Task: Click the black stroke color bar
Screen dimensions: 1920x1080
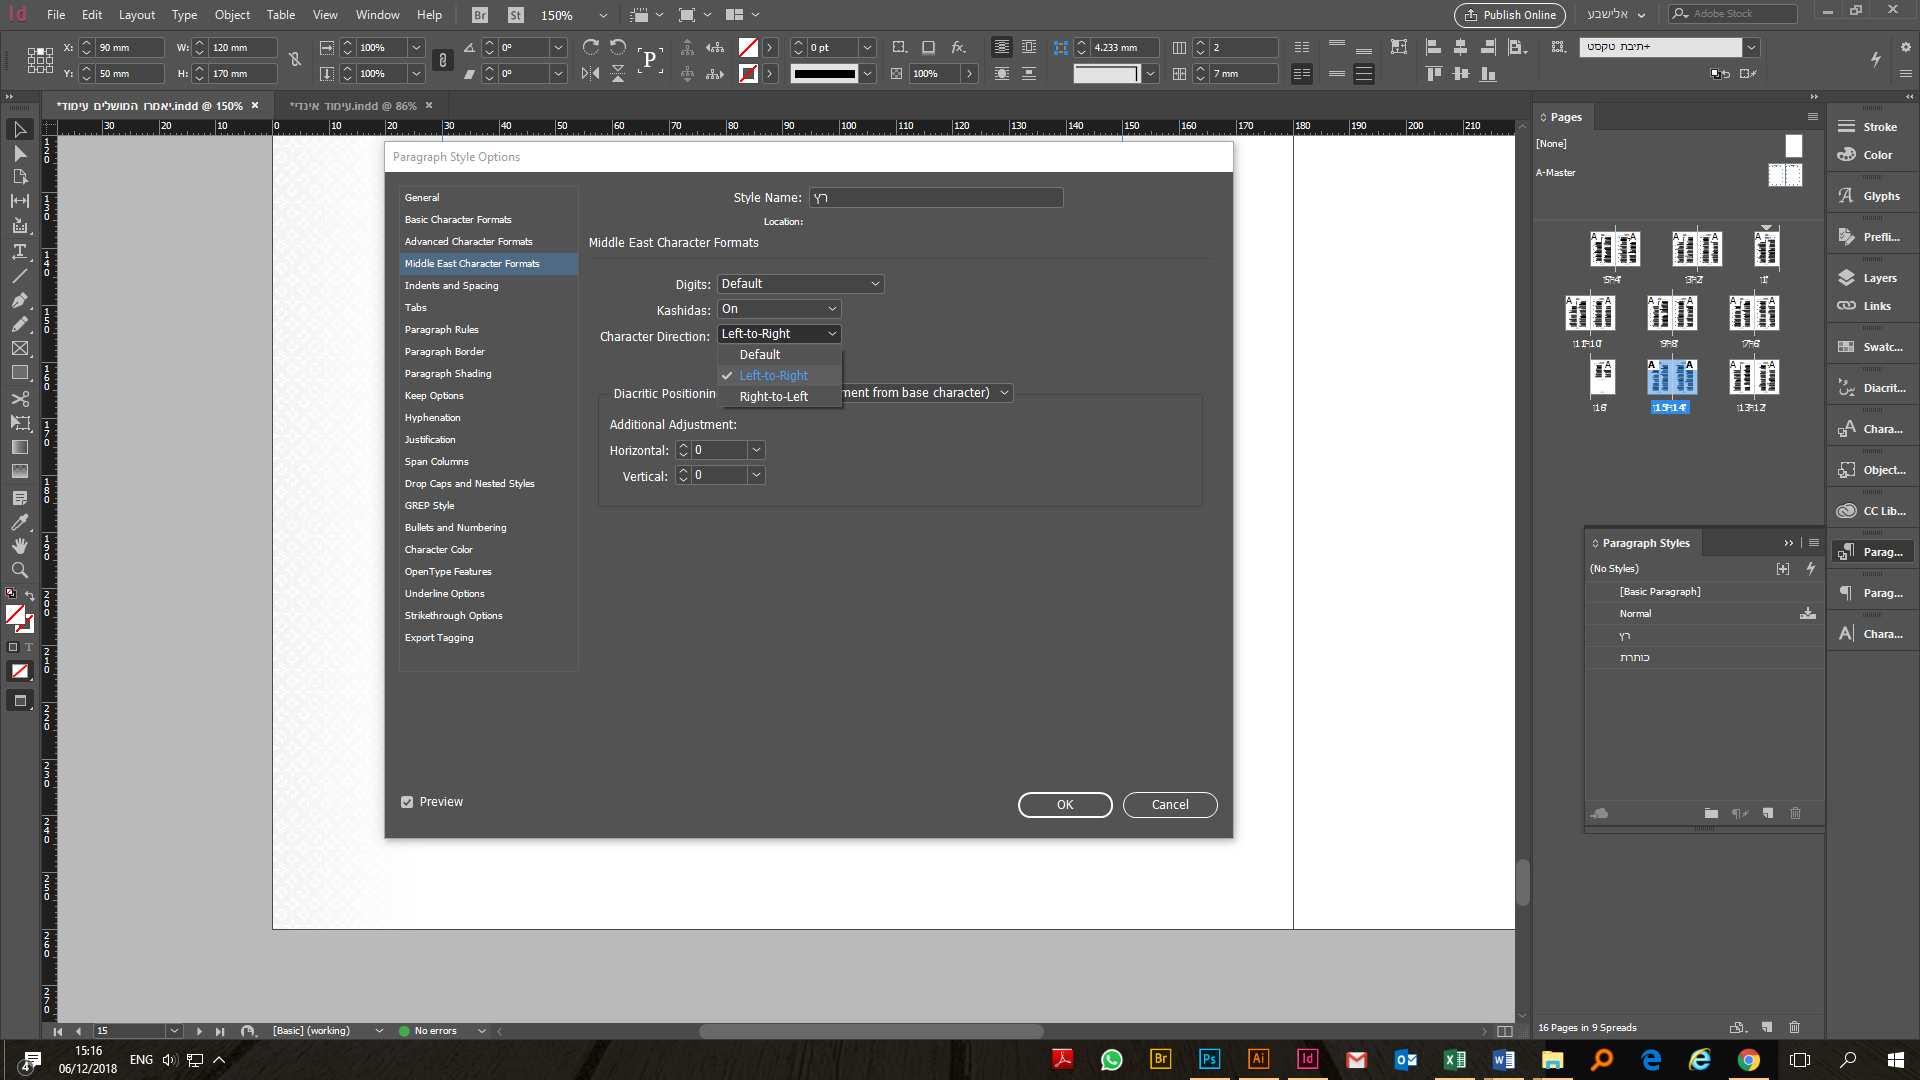Action: (x=824, y=73)
